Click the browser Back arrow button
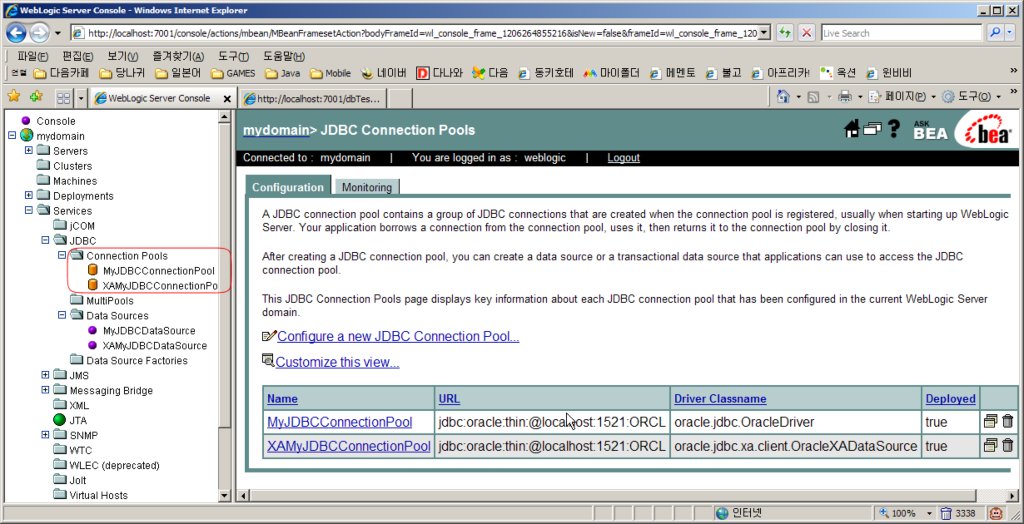 (16, 33)
